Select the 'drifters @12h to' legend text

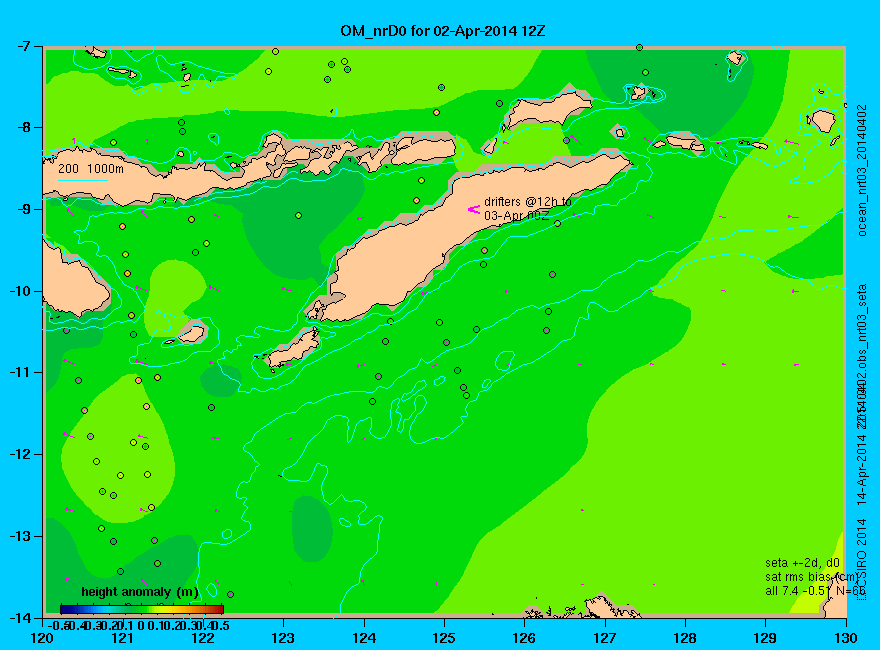coord(528,202)
